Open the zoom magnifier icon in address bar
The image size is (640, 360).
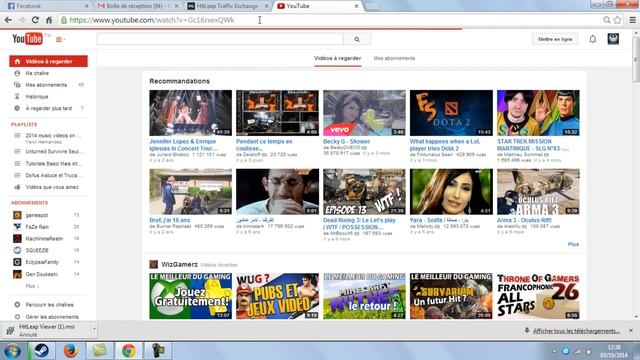pyautogui.click(x=607, y=20)
